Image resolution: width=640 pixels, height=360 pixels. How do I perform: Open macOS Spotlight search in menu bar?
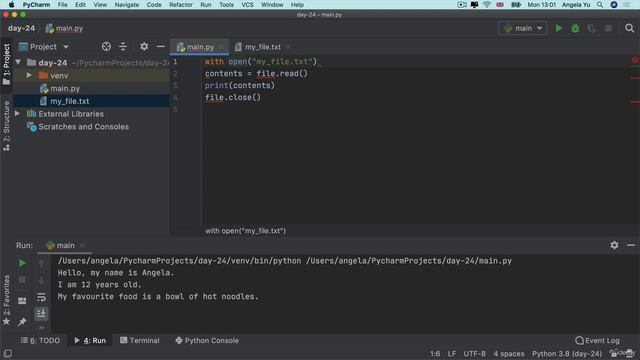tap(600, 5)
